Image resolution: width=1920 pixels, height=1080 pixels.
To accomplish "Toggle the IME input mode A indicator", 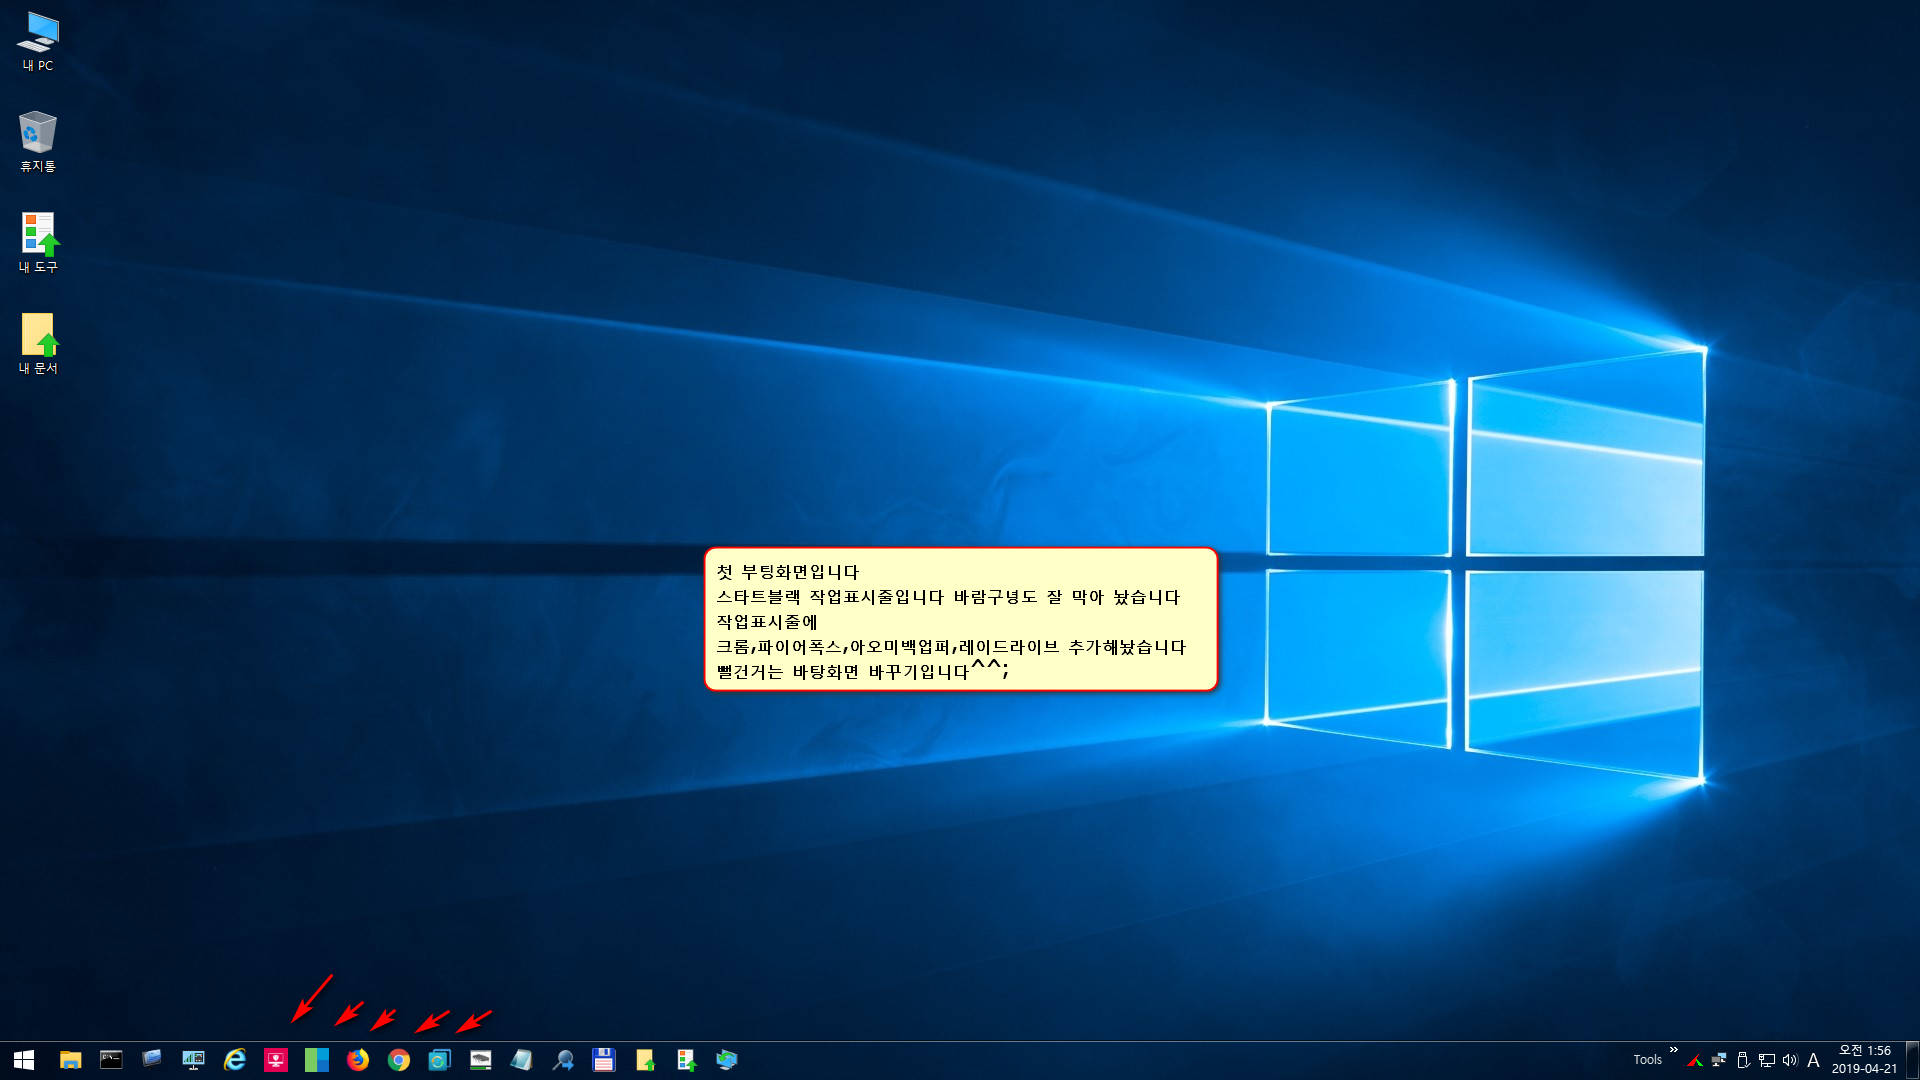I will pyautogui.click(x=1813, y=1060).
